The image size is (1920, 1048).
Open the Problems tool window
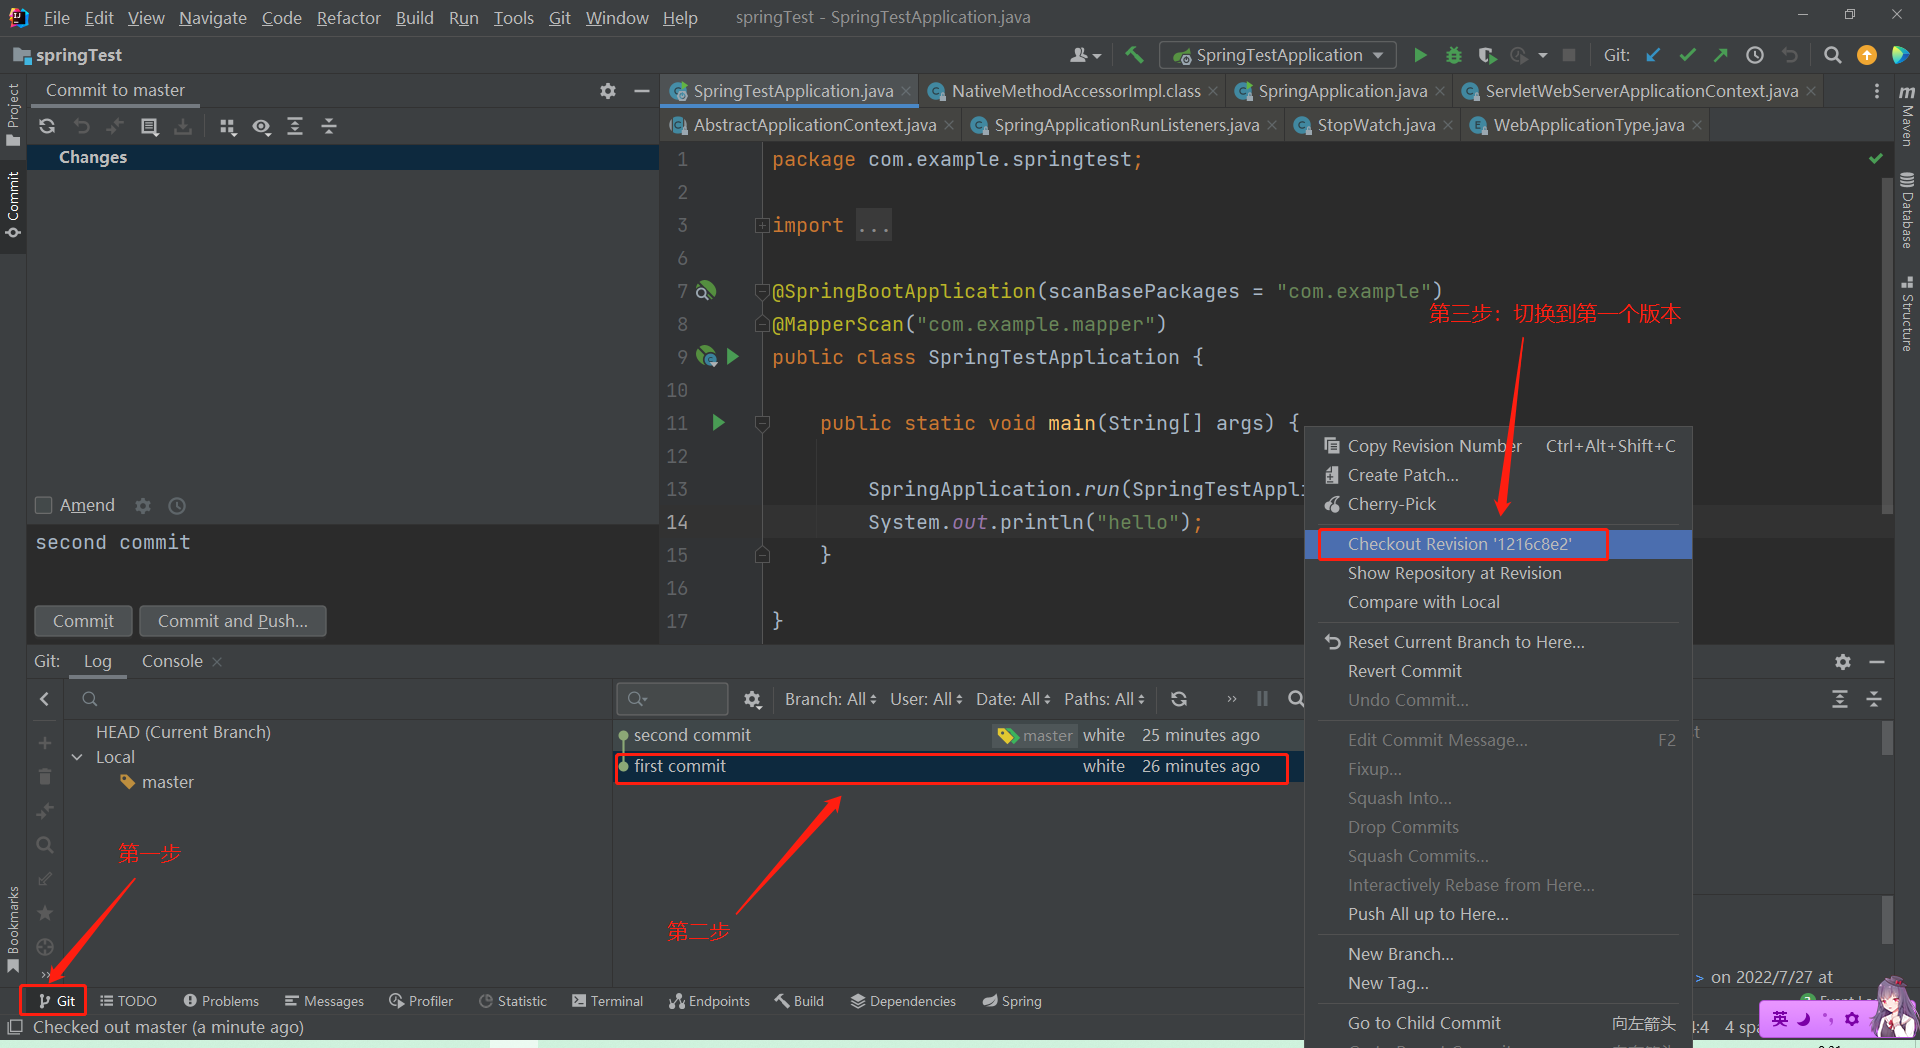[x=221, y=1001]
